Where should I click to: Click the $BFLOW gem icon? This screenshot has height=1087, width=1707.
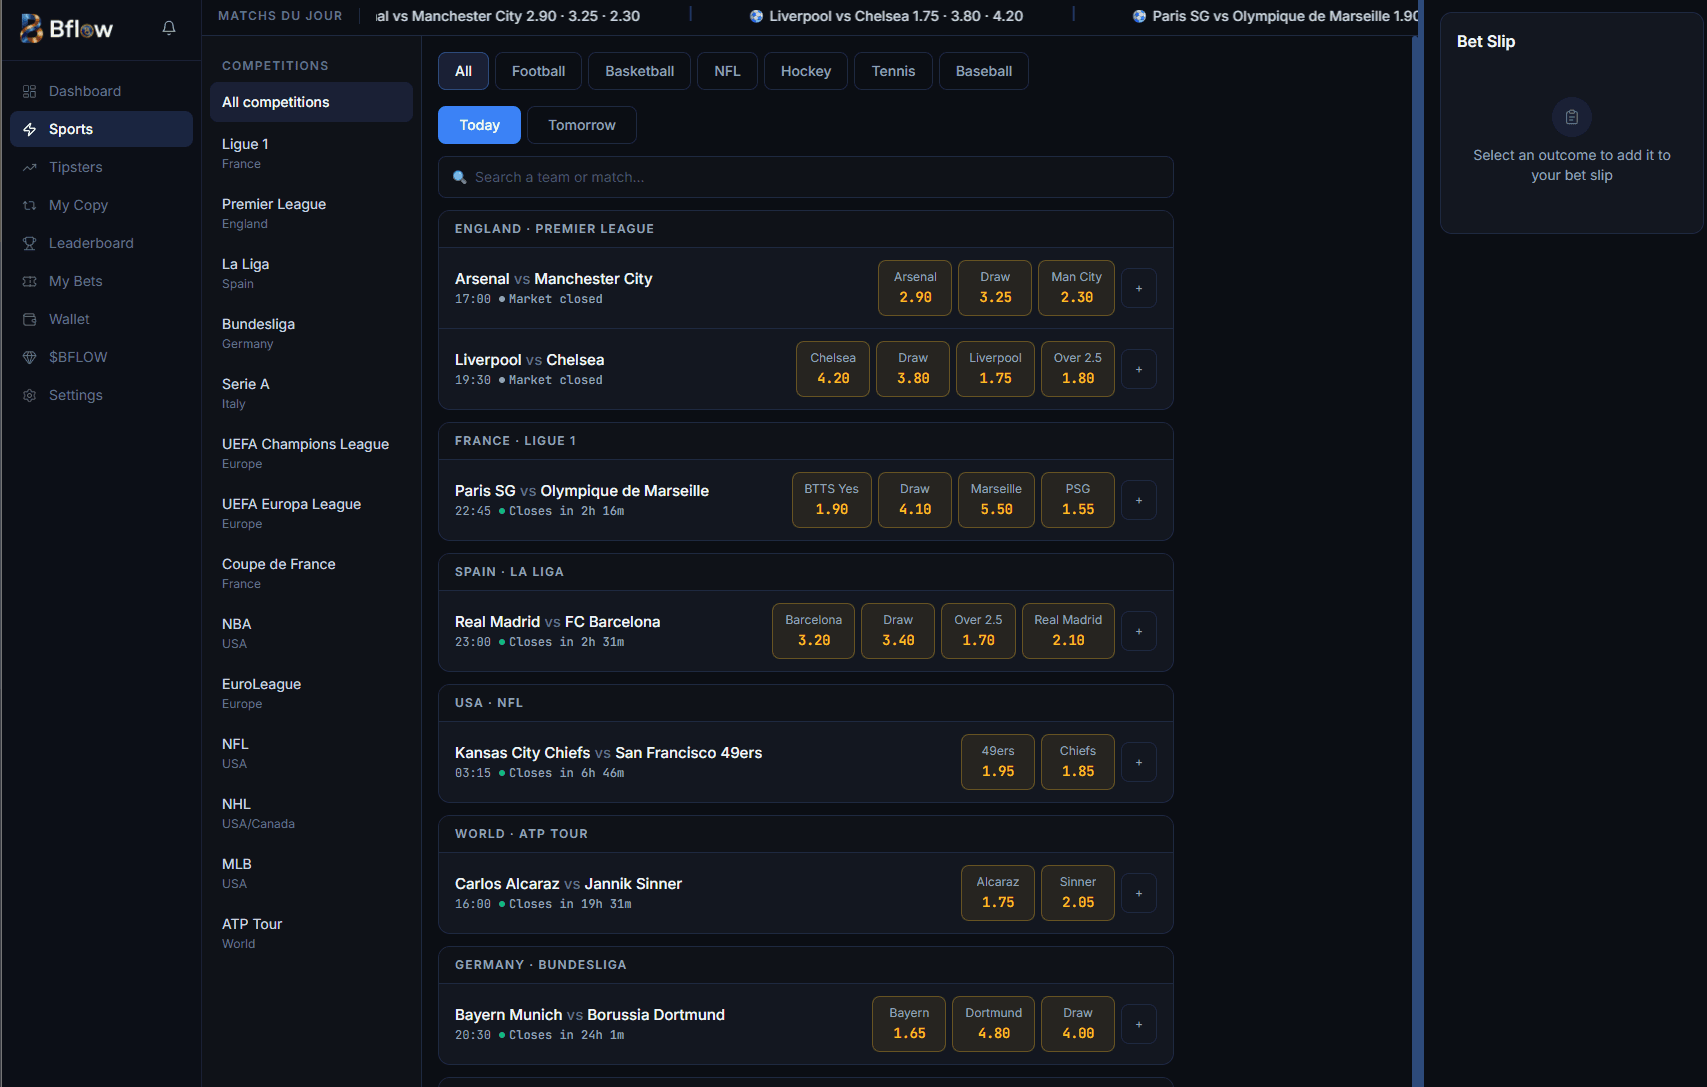(x=29, y=357)
